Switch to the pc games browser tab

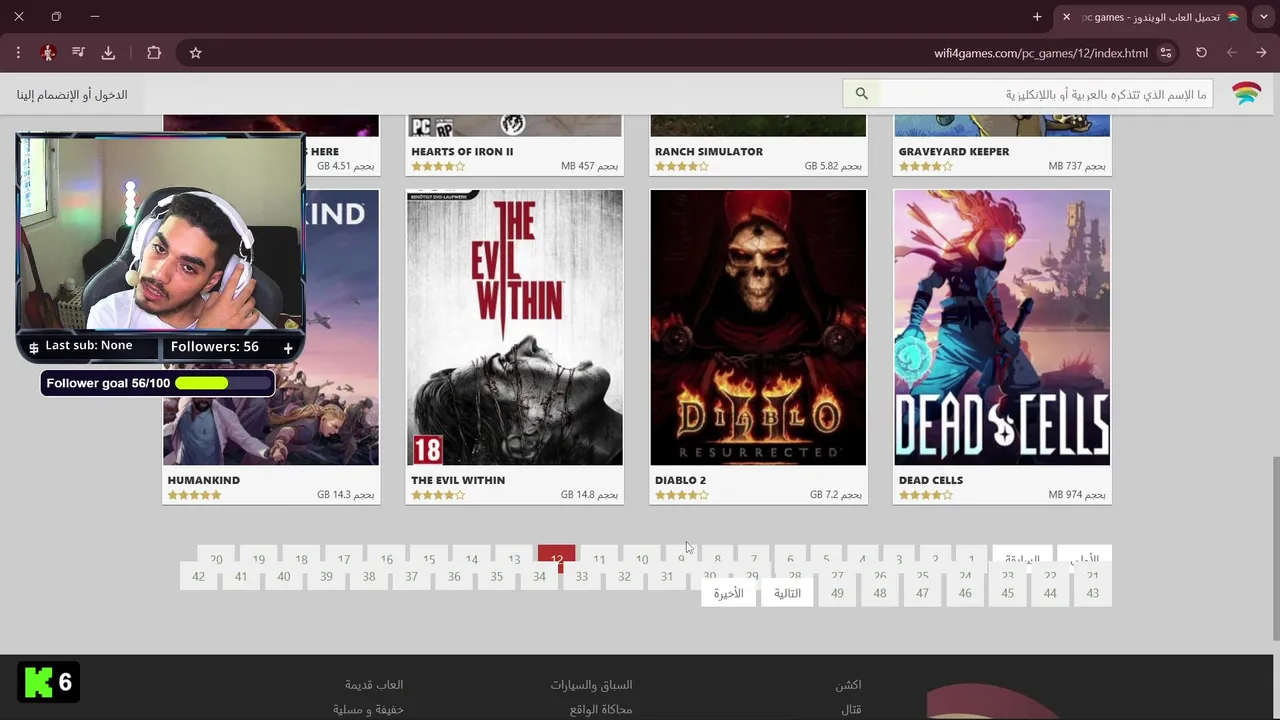(x=1153, y=17)
